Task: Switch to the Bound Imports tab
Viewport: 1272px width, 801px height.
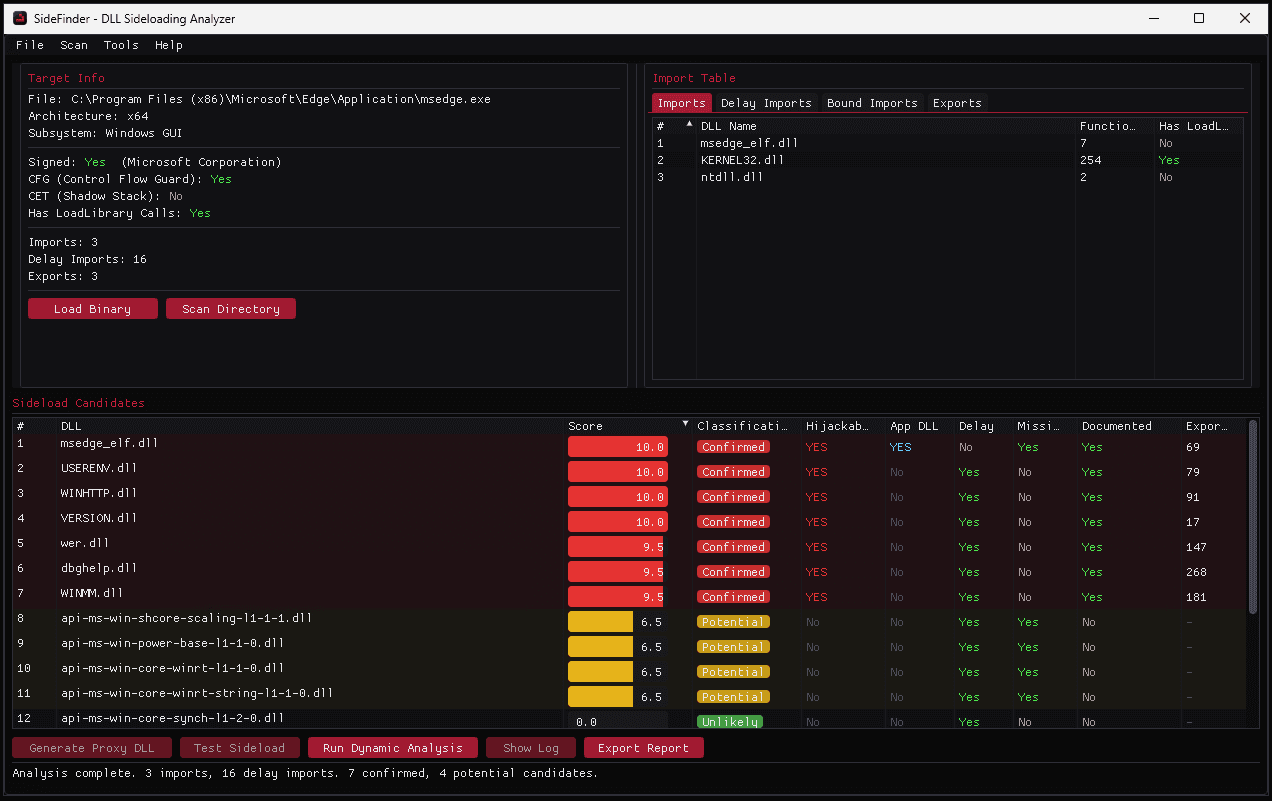Action: [872, 103]
